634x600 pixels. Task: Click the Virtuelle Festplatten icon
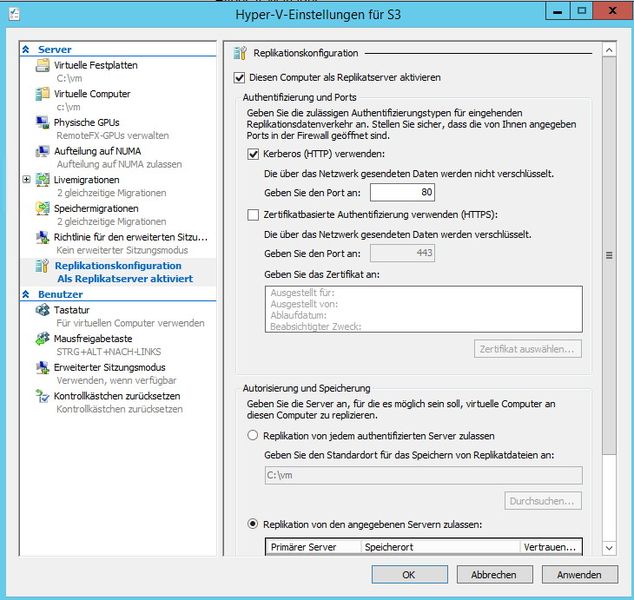click(42, 65)
